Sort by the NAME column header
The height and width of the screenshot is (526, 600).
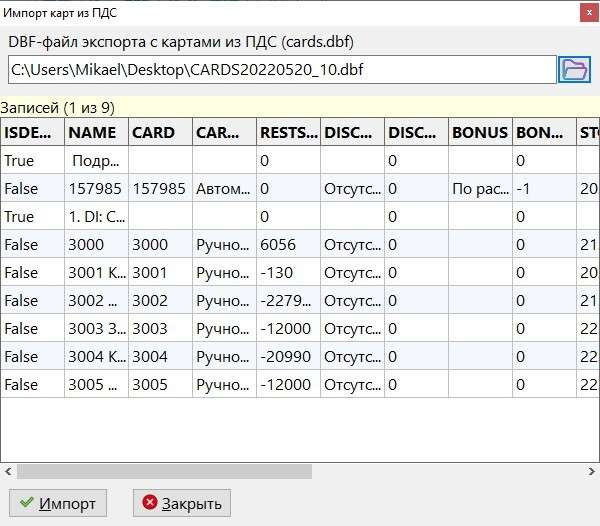(96, 132)
